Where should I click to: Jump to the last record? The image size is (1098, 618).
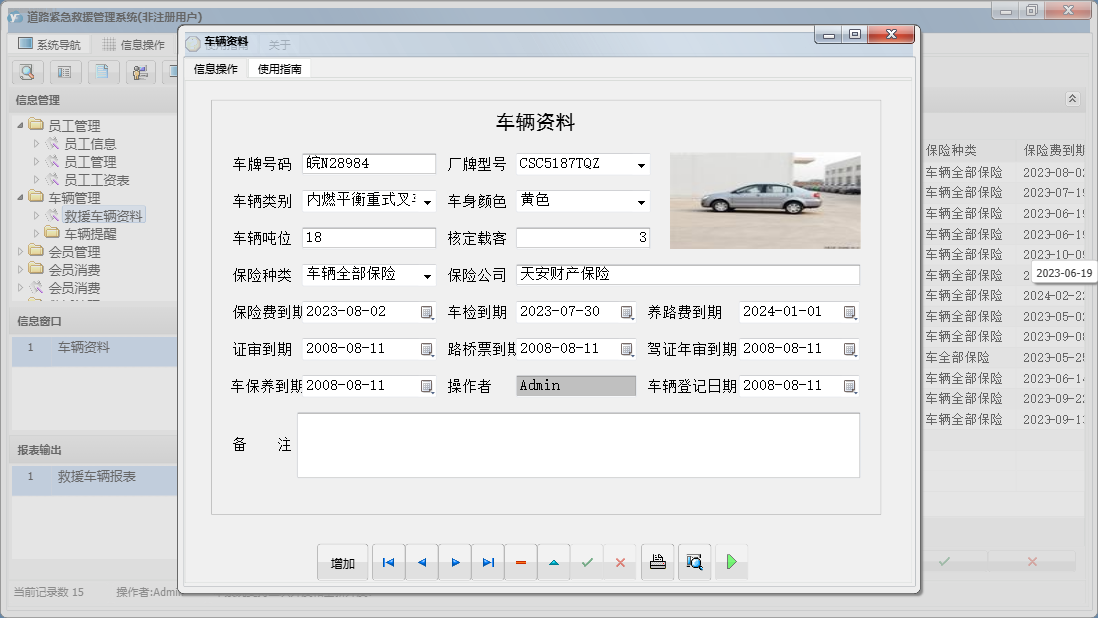tap(488, 563)
